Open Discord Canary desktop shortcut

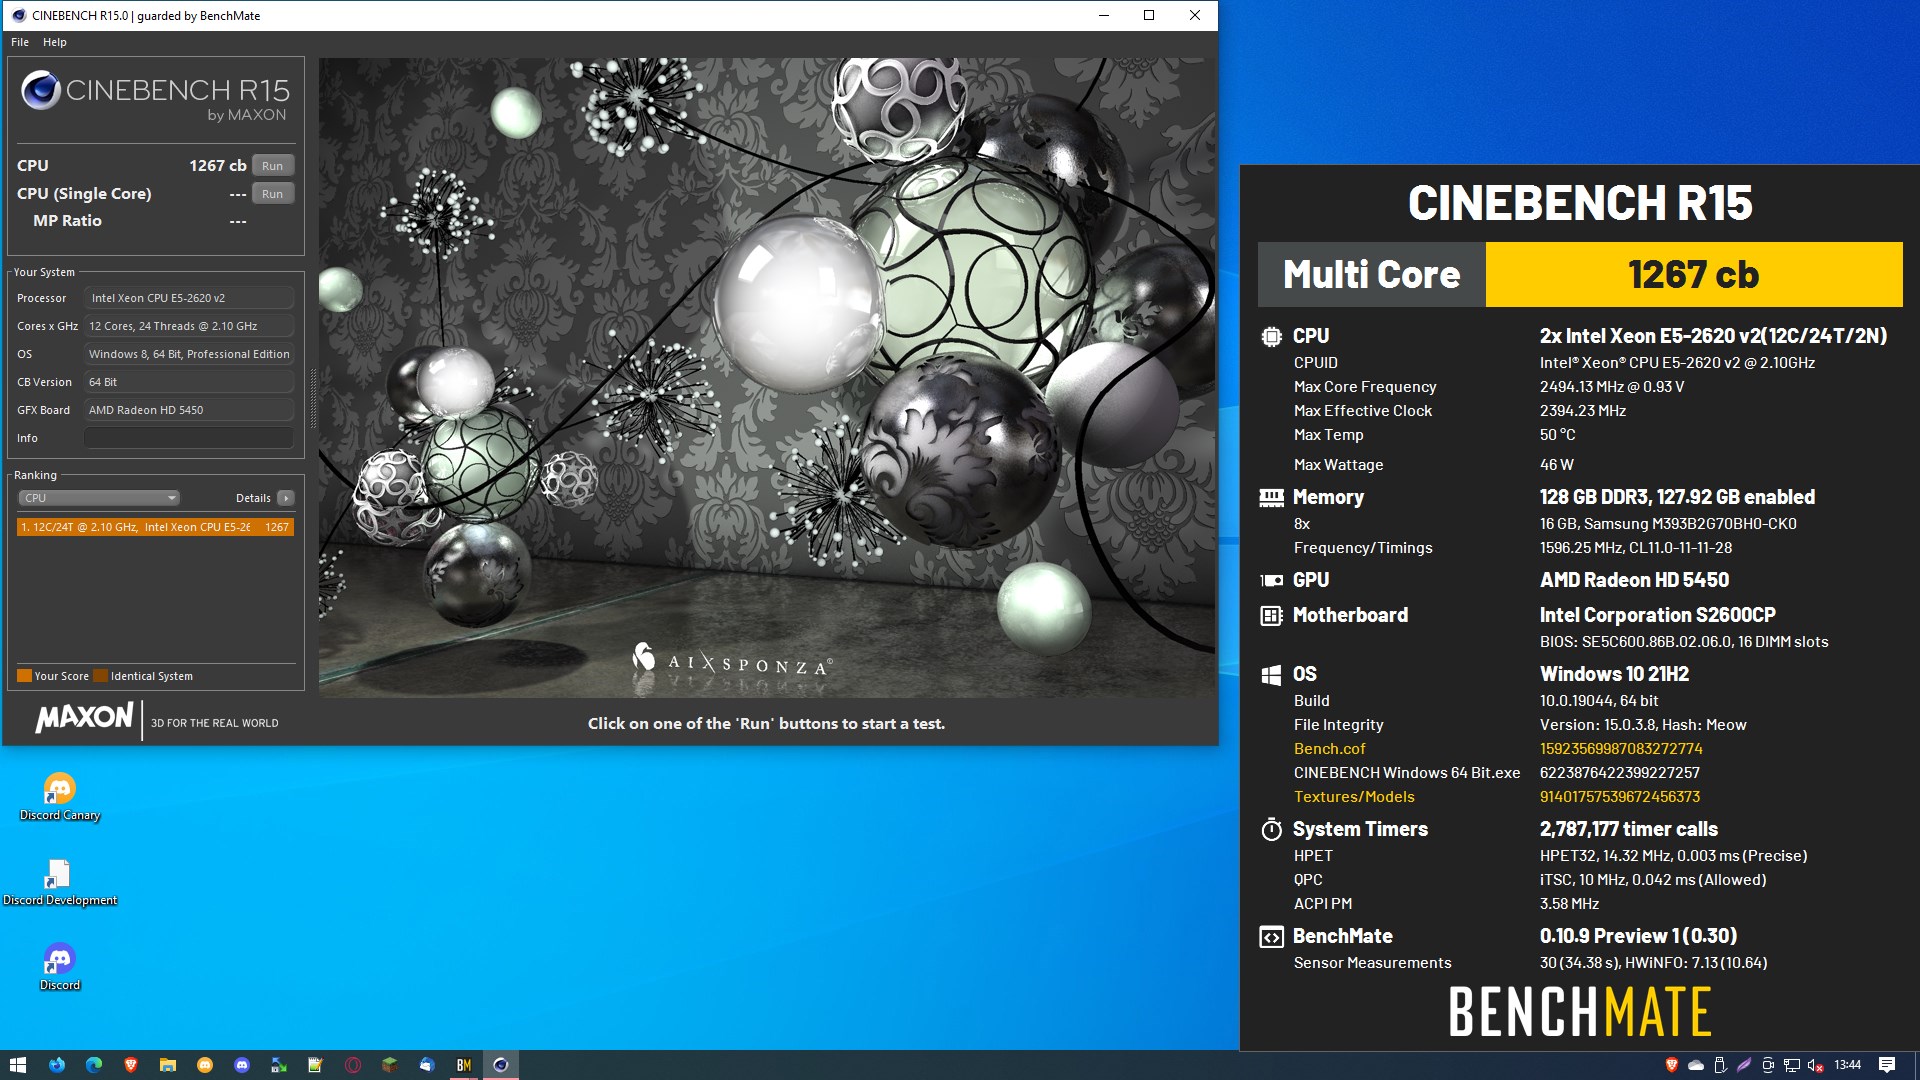tap(60, 797)
